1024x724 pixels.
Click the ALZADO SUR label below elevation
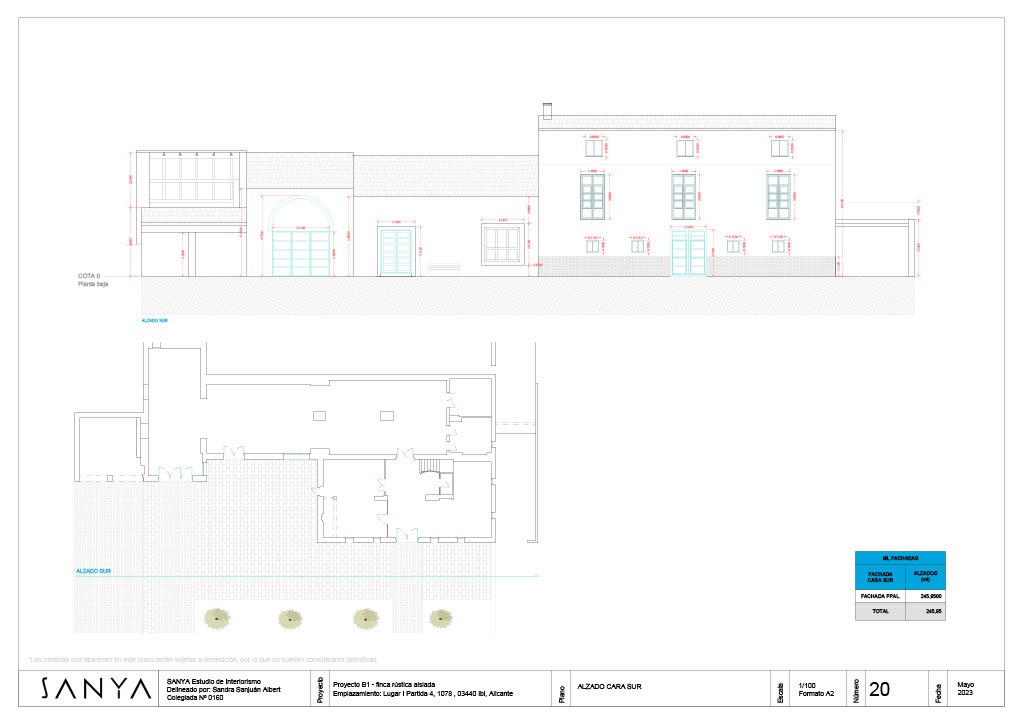(155, 323)
